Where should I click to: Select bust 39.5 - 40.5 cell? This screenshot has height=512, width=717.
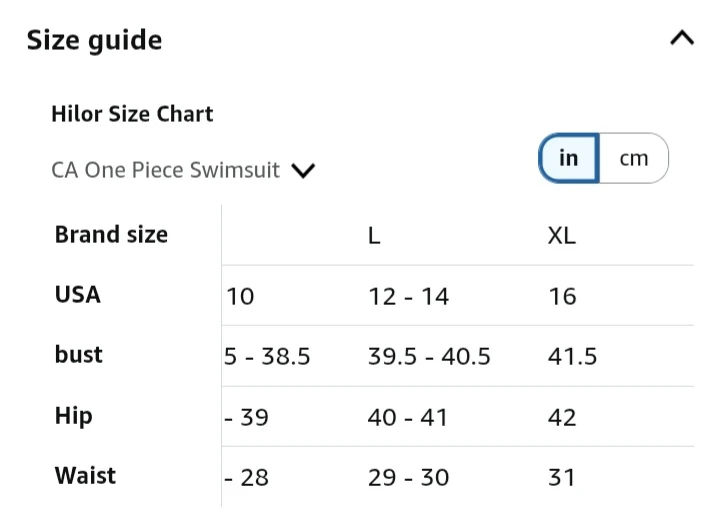pos(429,356)
